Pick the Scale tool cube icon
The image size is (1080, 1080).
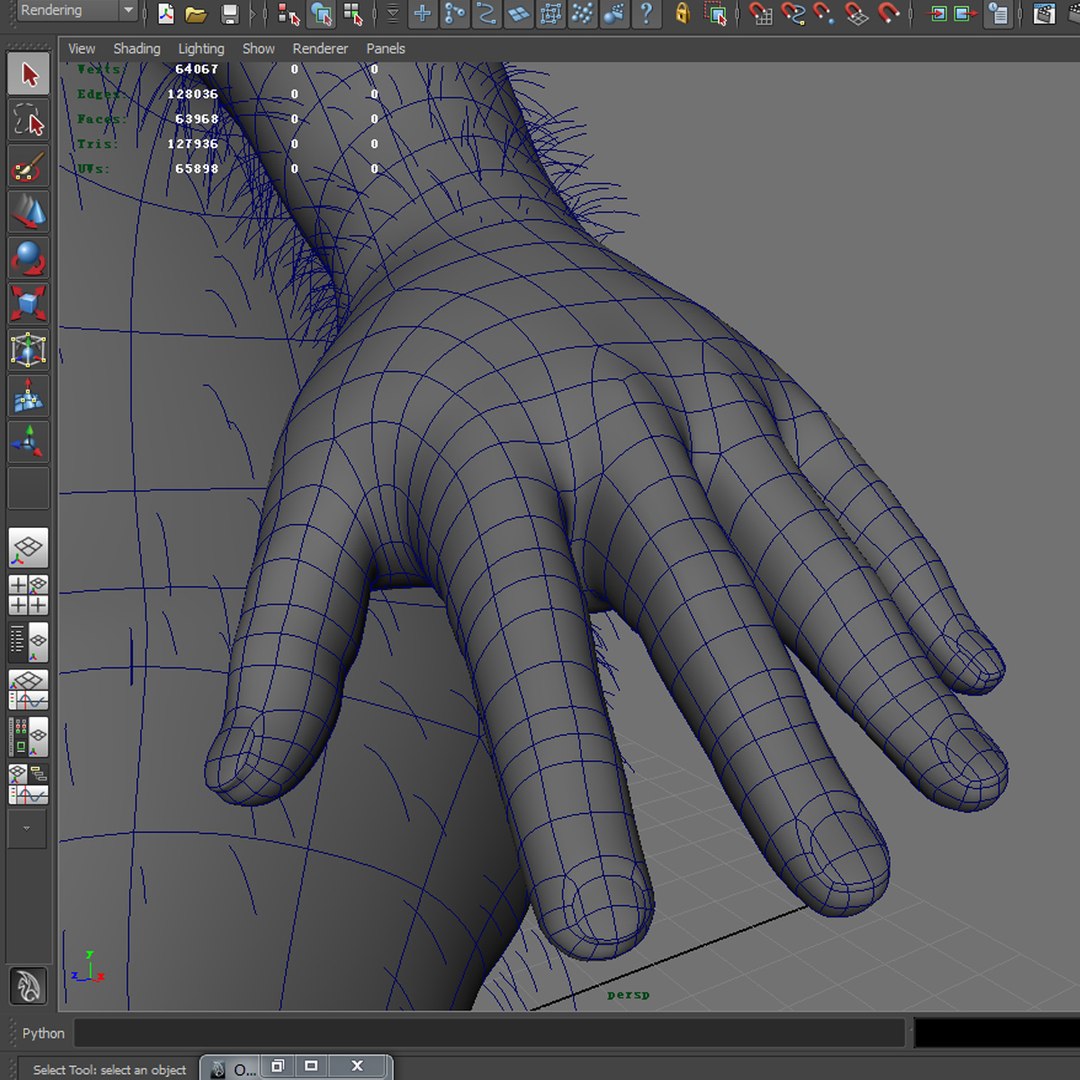[x=28, y=303]
